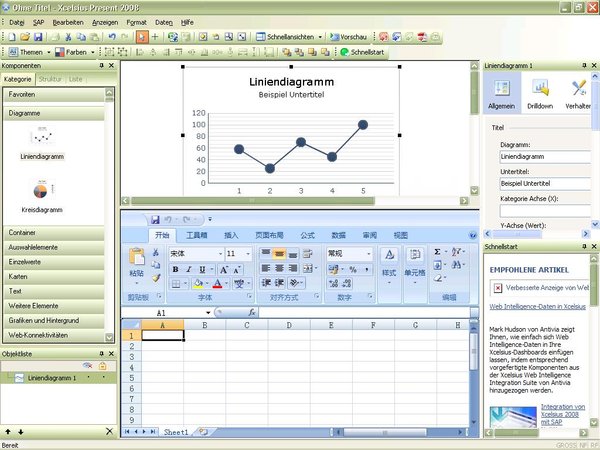
Task: Click the red font color button
Action: click(217, 284)
